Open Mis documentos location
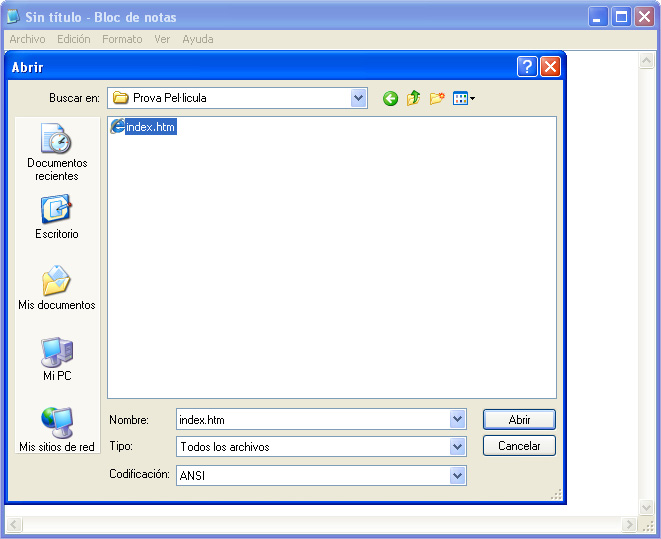This screenshot has width=661, height=539. point(56,288)
